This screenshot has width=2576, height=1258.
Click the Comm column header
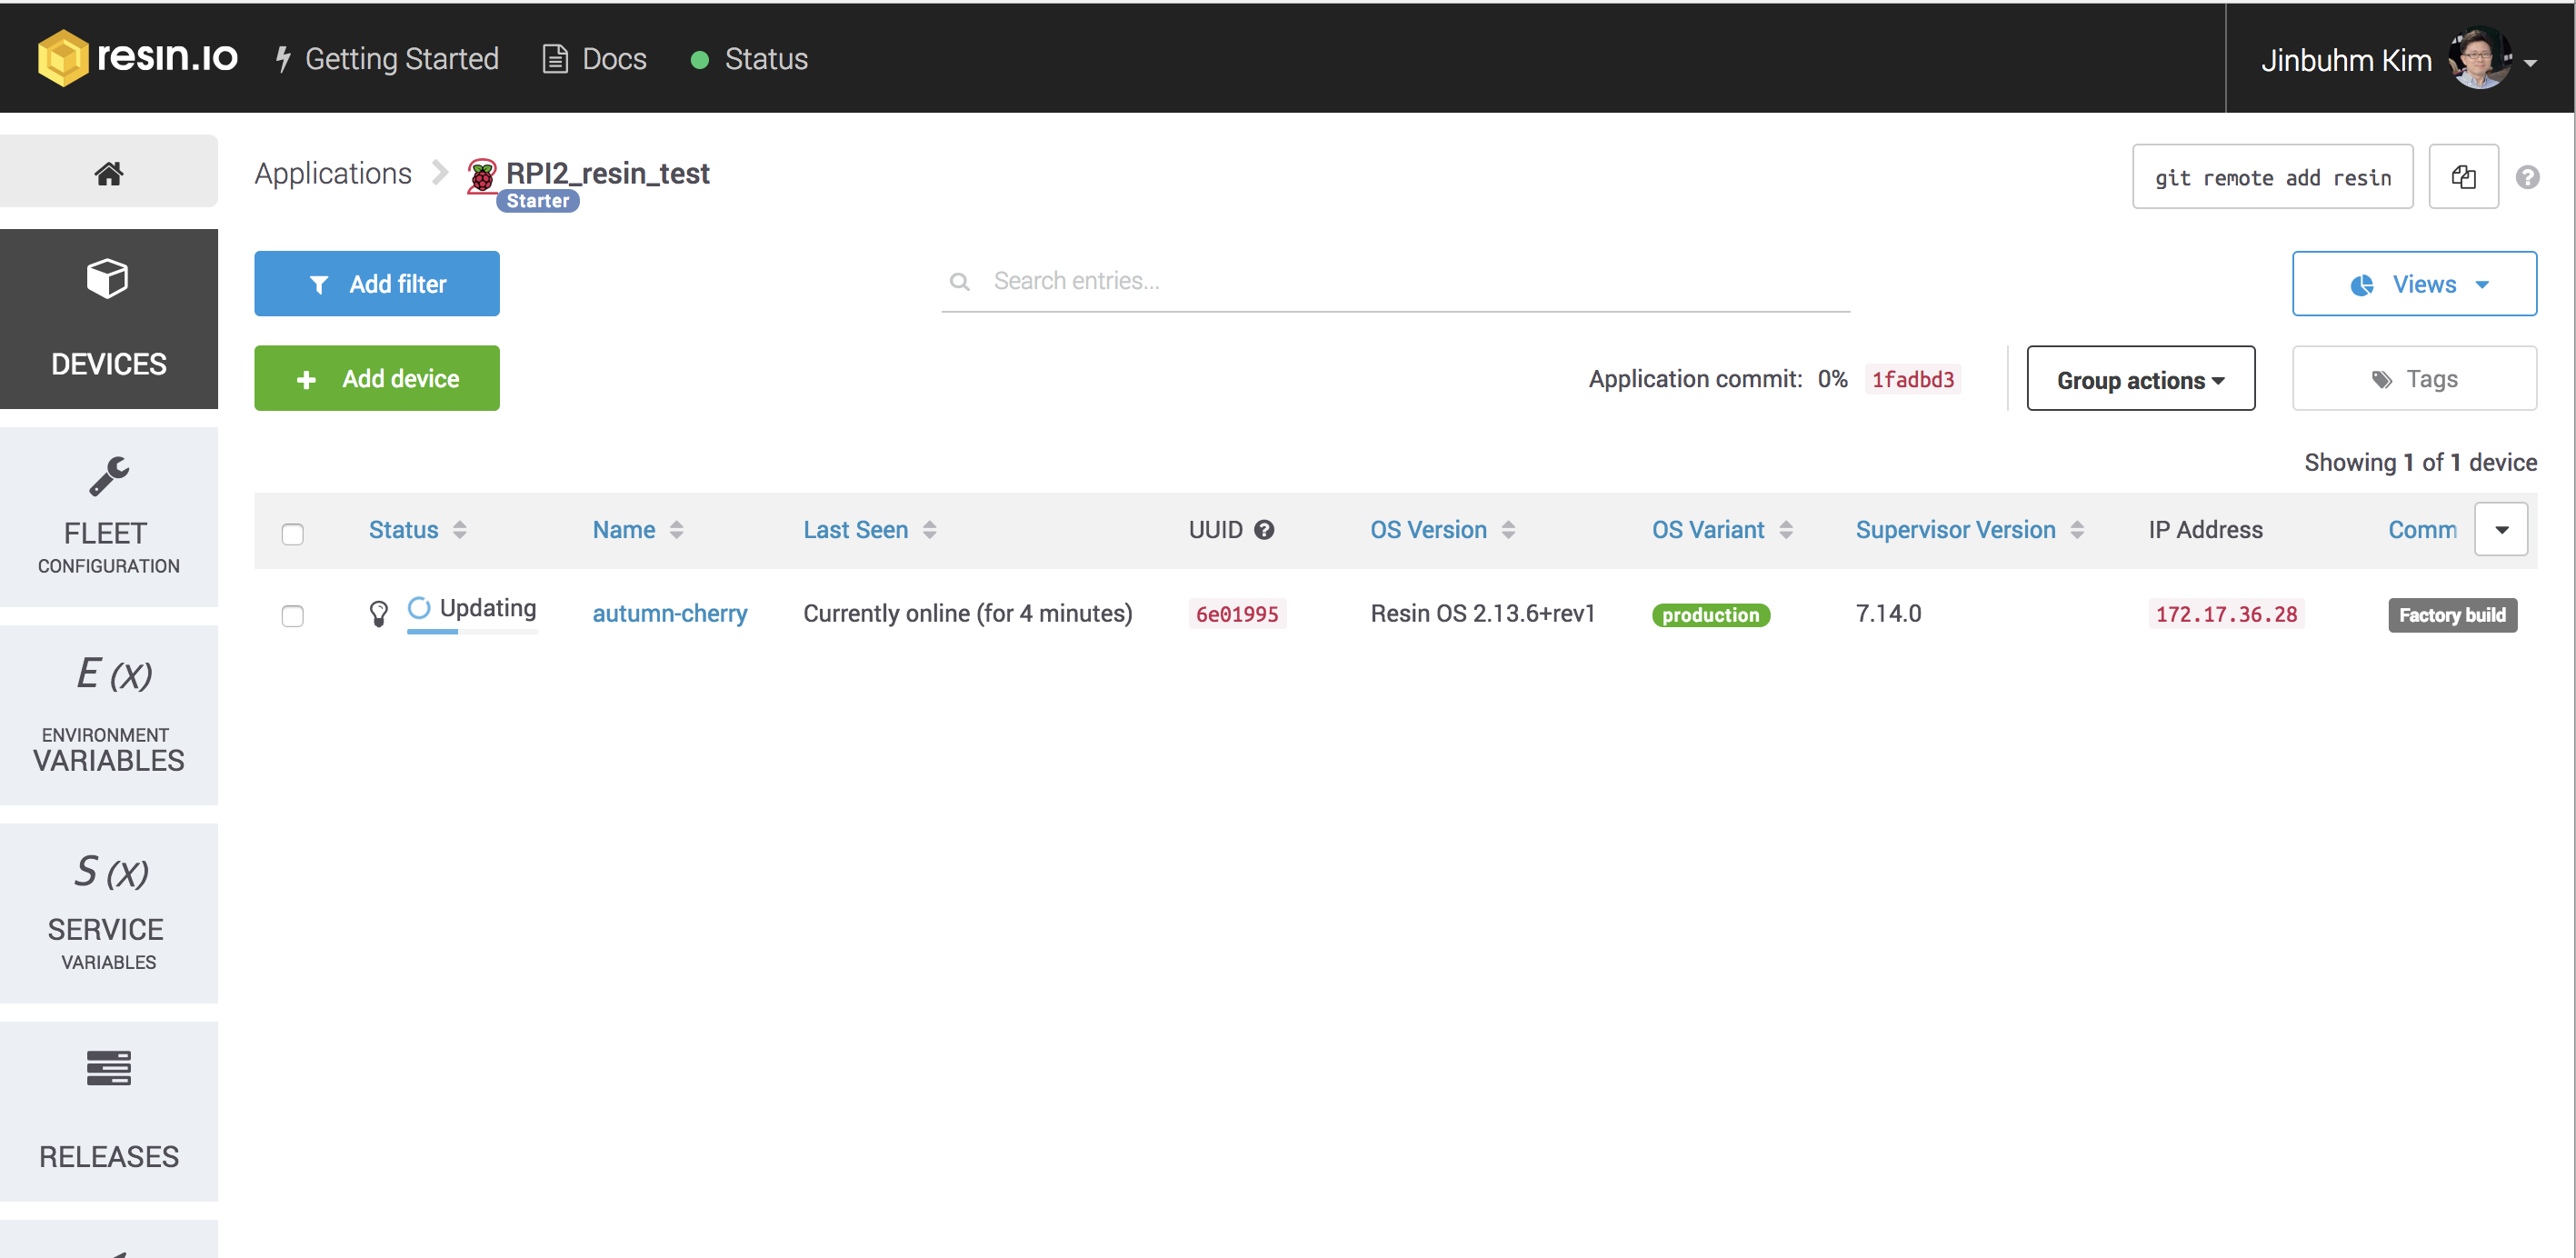2422,530
